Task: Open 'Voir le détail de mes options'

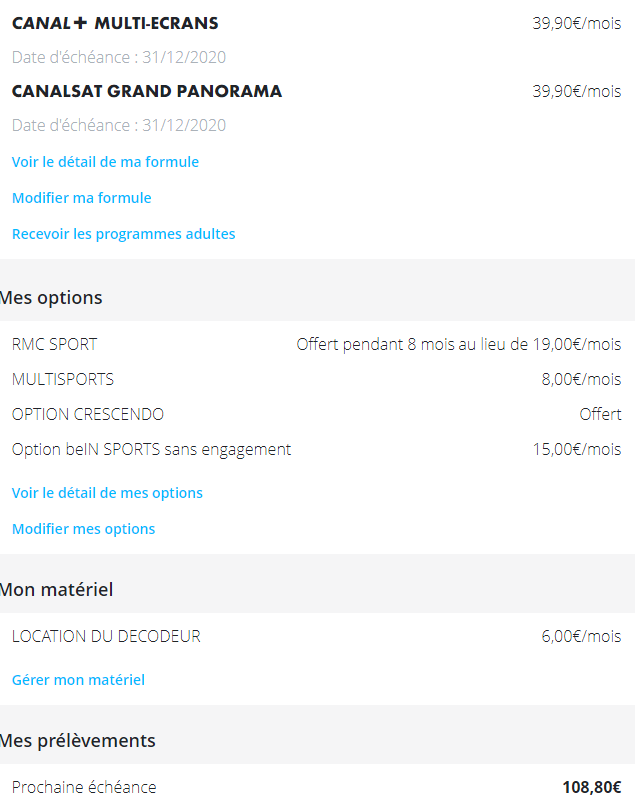Action: point(107,493)
